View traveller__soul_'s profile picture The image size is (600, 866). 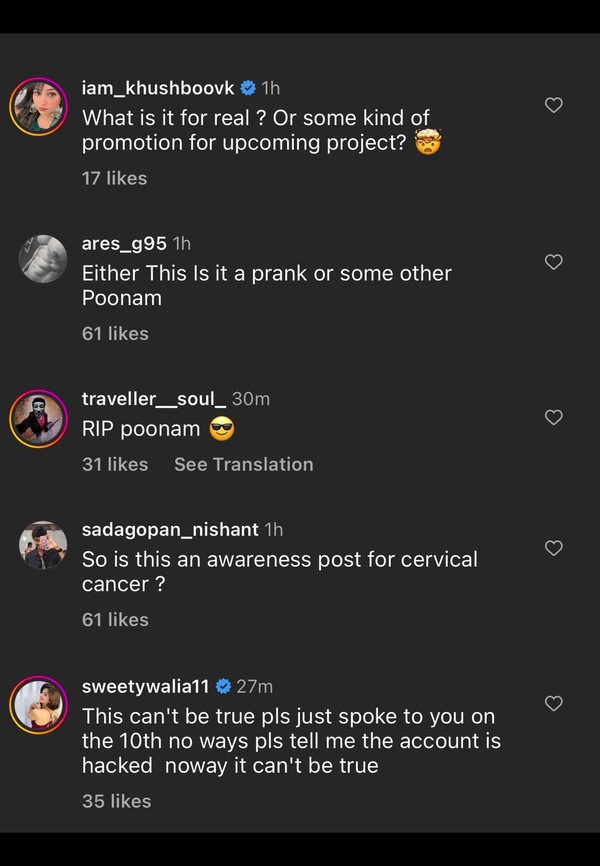pyautogui.click(x=39, y=417)
